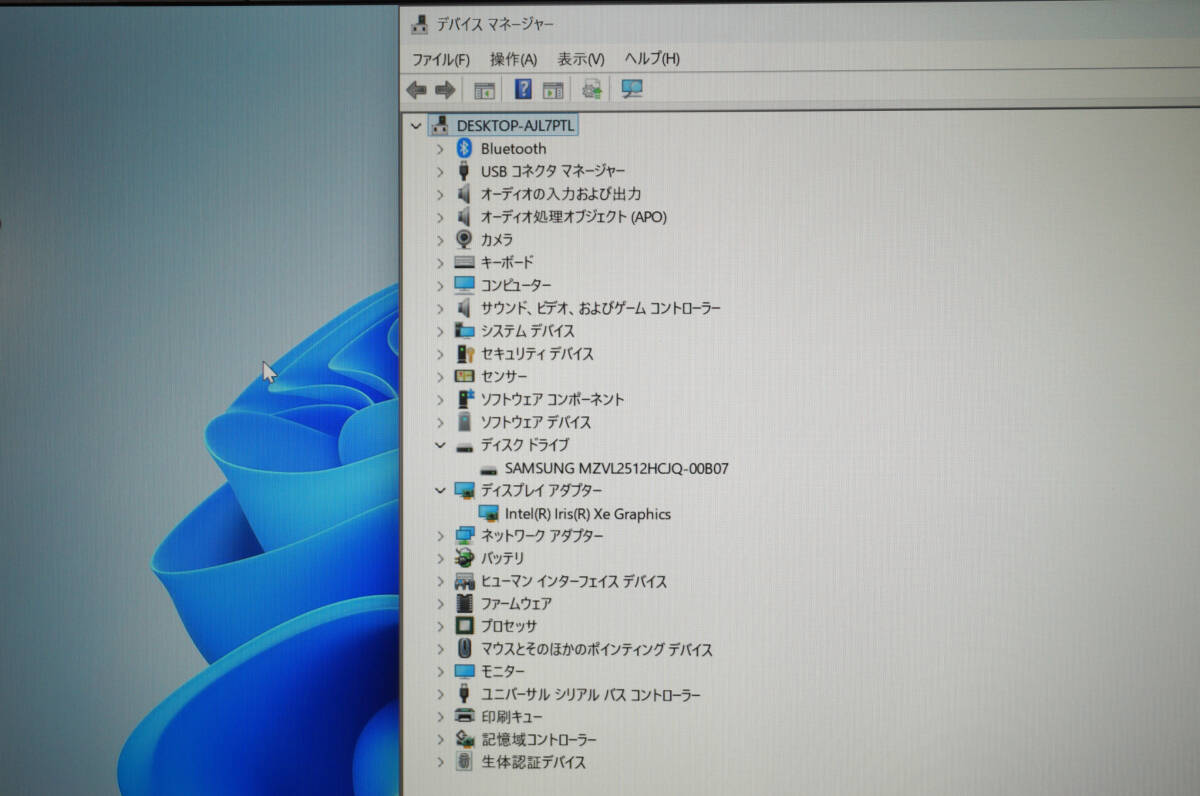Click the キーボード keyboard icon
This screenshot has height=796, width=1200.
464,262
